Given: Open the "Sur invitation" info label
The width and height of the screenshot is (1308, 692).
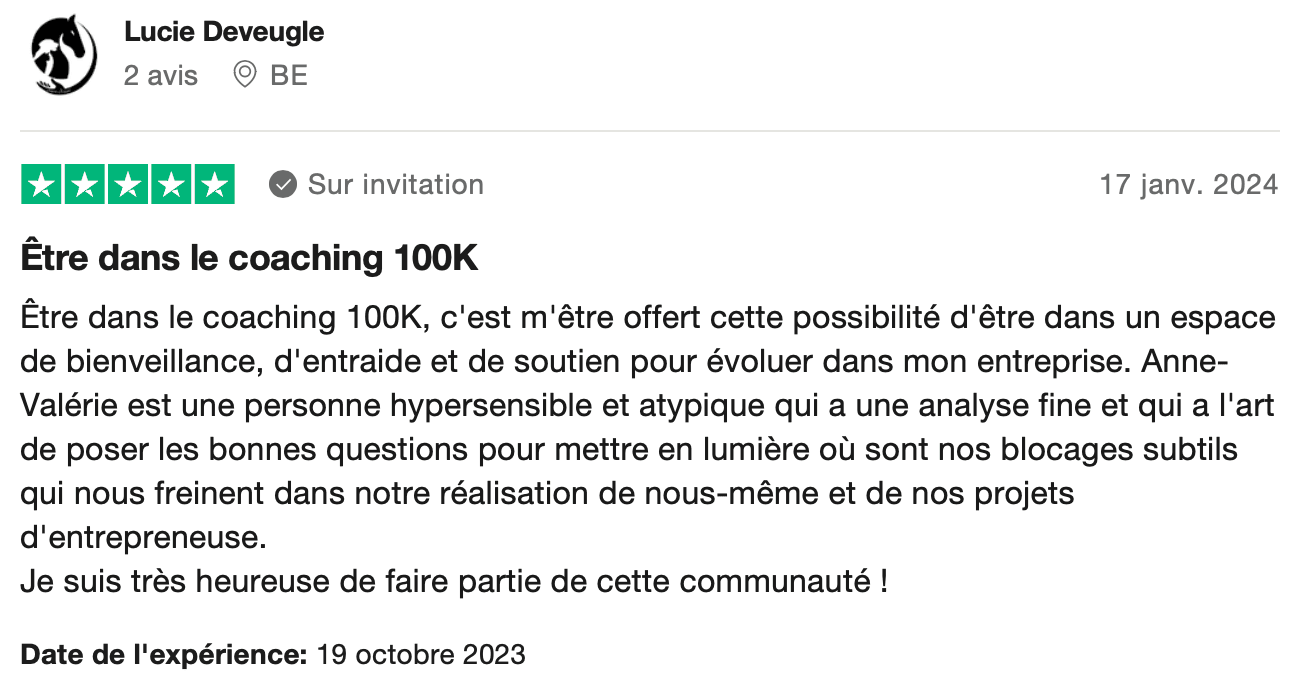Looking at the screenshot, I should pos(396,184).
